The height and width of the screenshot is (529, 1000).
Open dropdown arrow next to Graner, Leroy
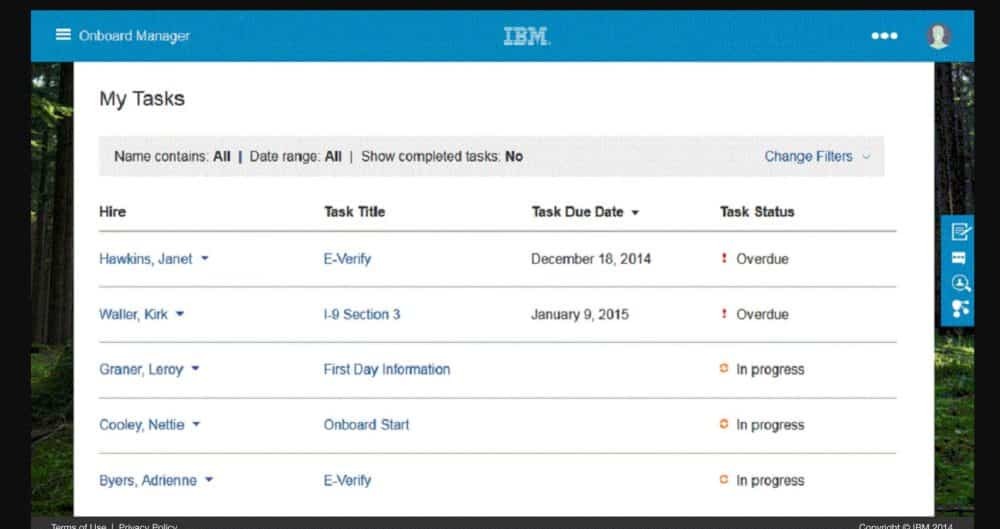coord(195,369)
